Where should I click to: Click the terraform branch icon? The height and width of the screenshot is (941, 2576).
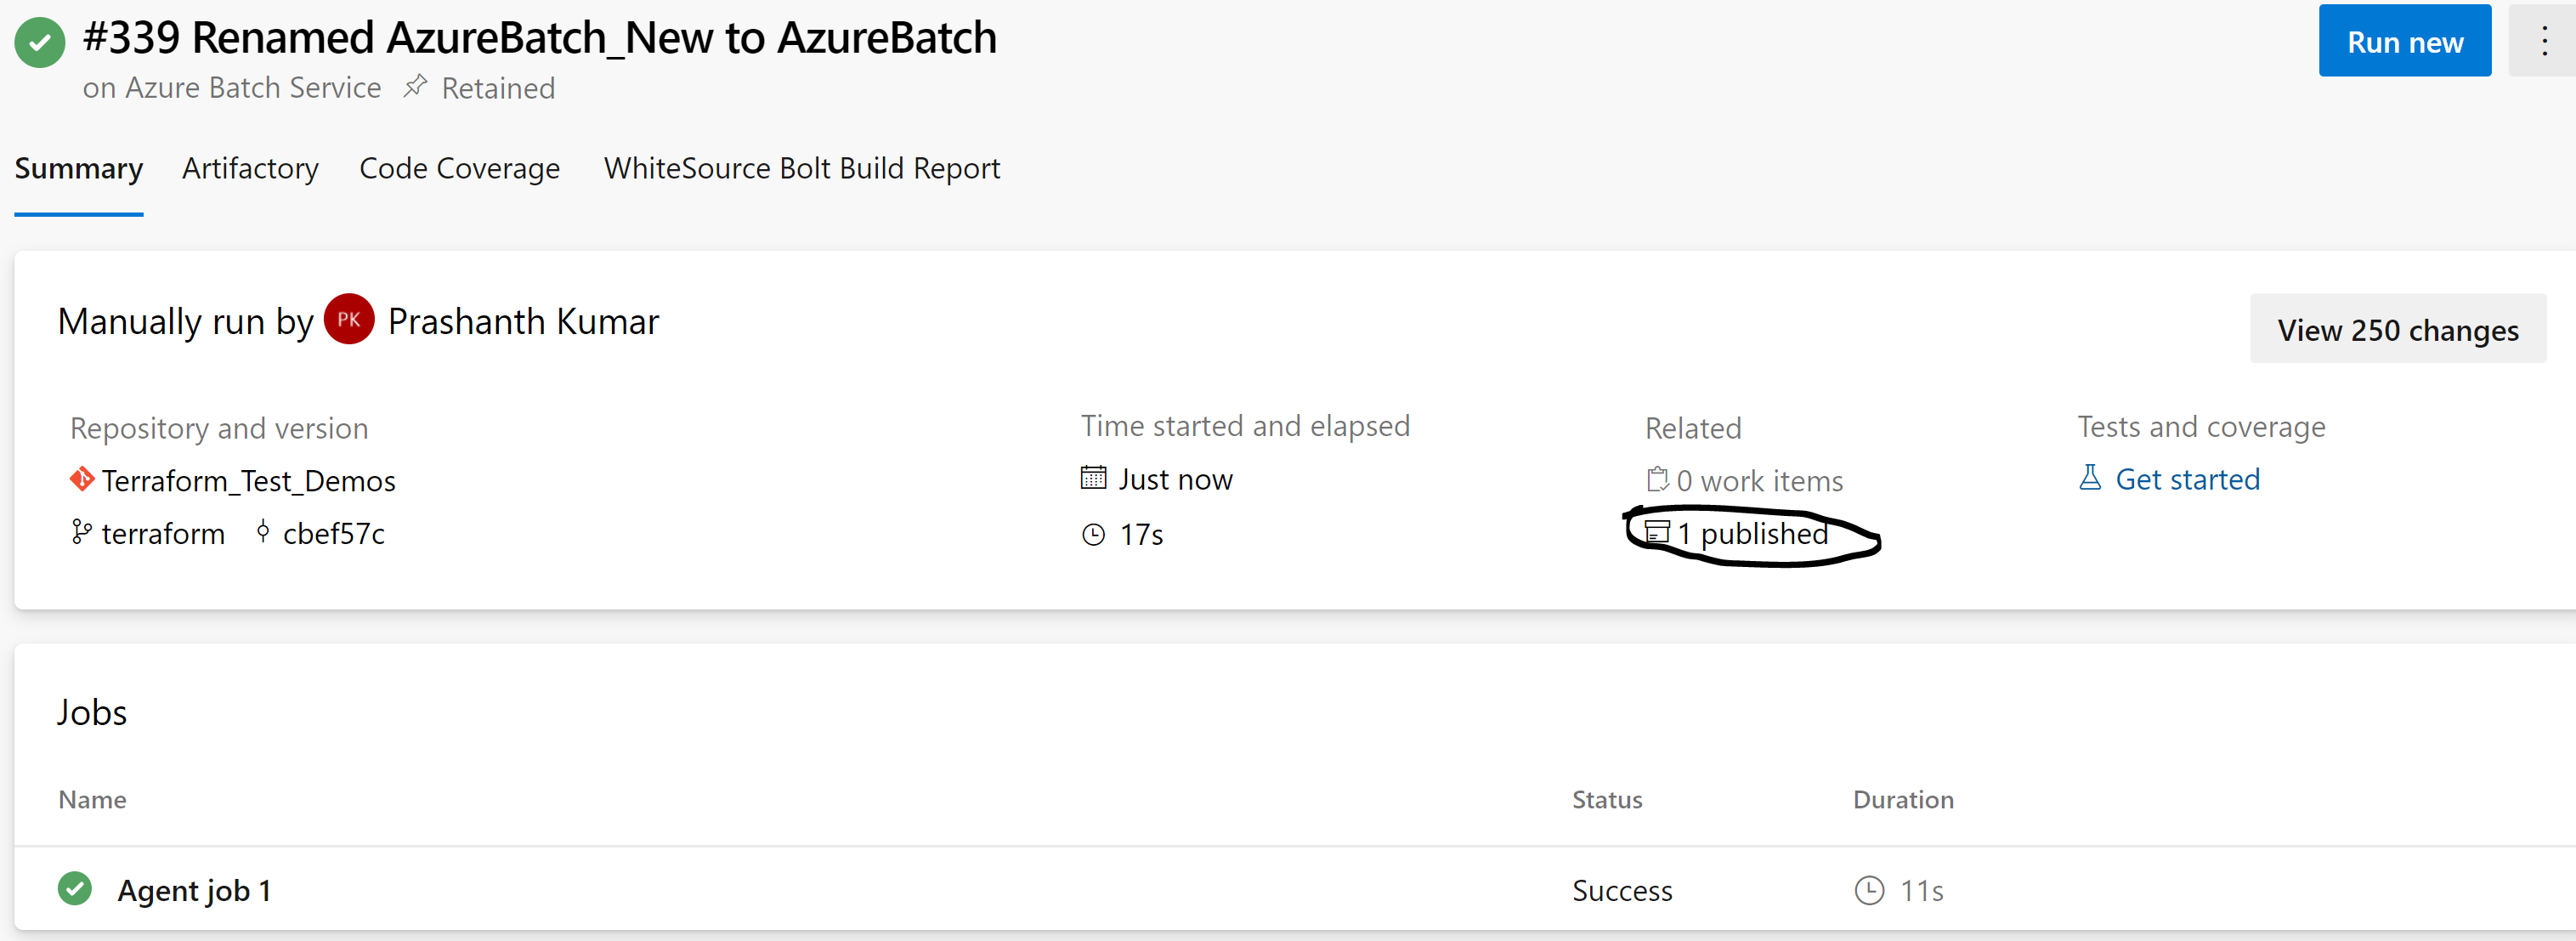[x=81, y=532]
